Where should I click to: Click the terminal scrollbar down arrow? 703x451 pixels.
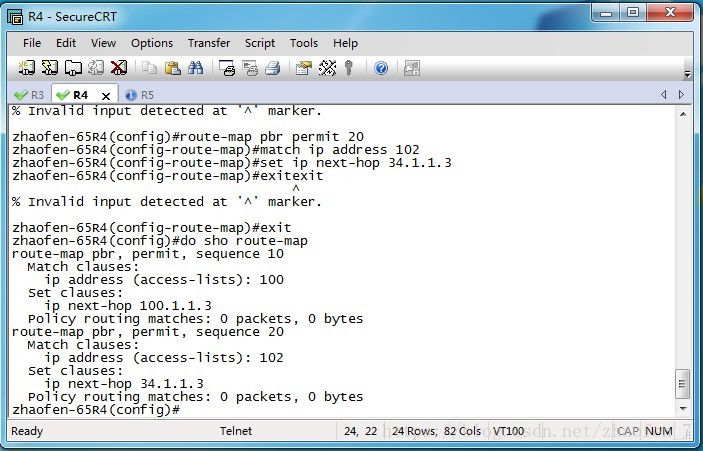(x=683, y=408)
